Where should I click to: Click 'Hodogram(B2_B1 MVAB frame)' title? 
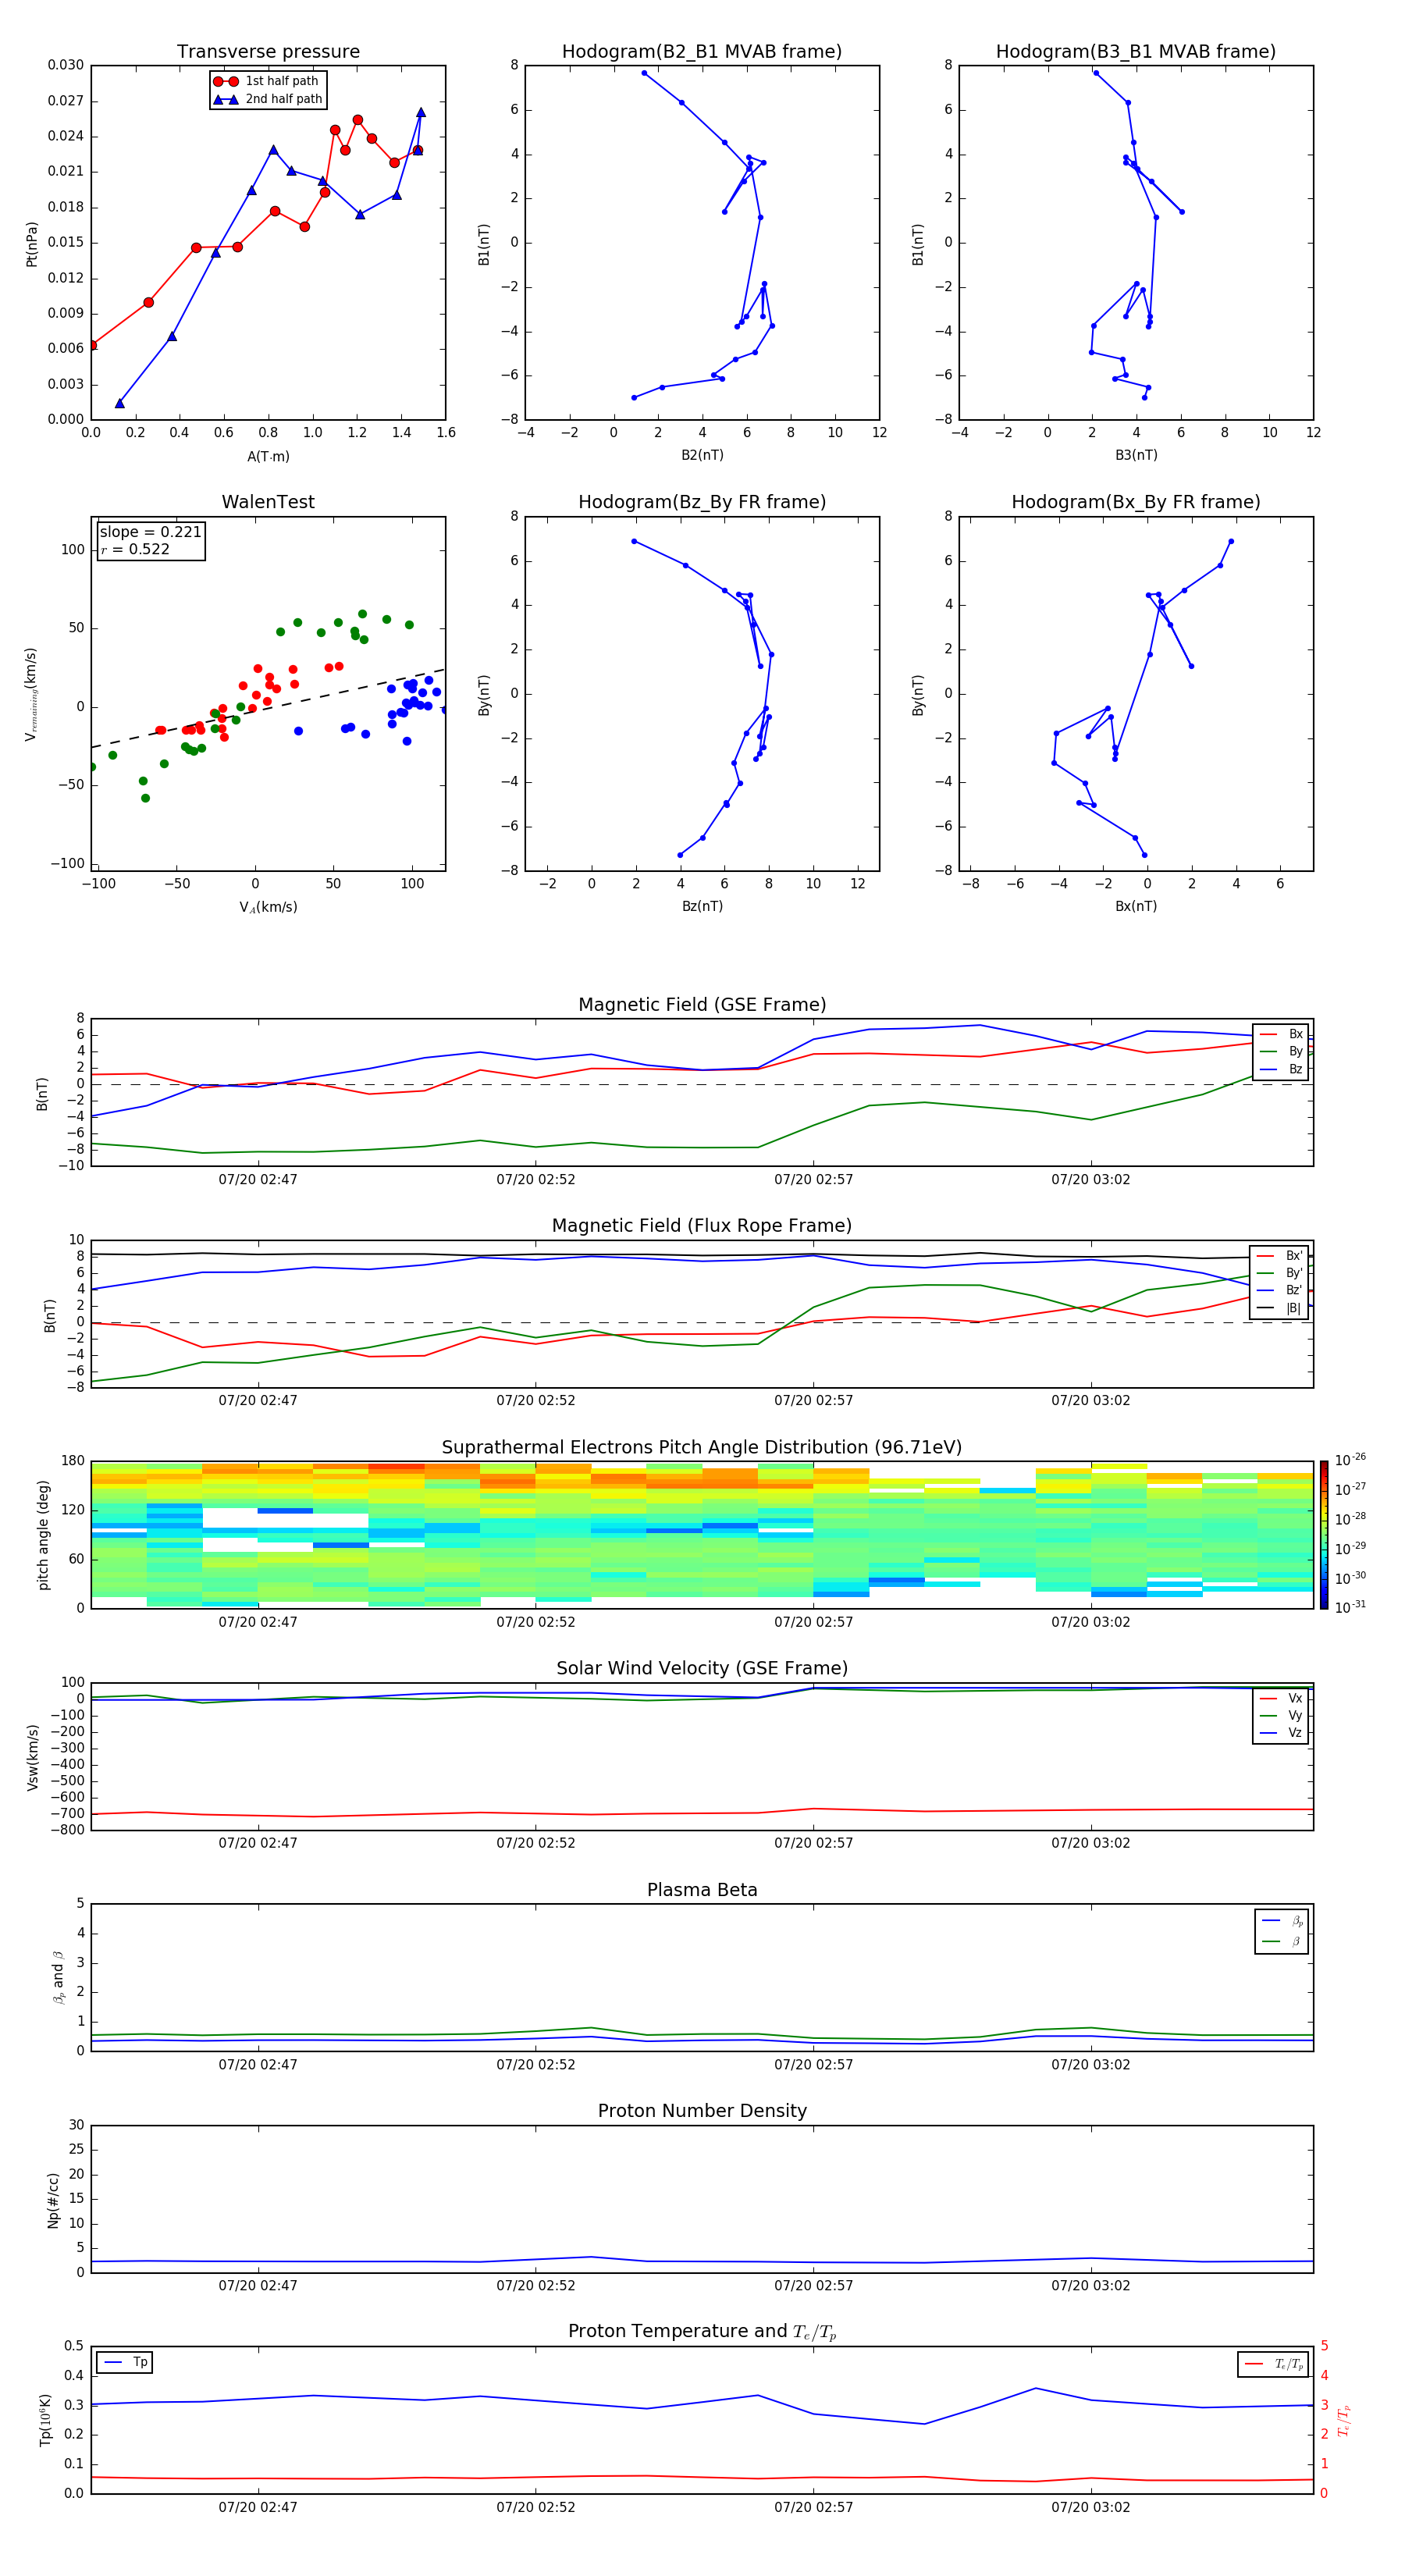point(702,52)
